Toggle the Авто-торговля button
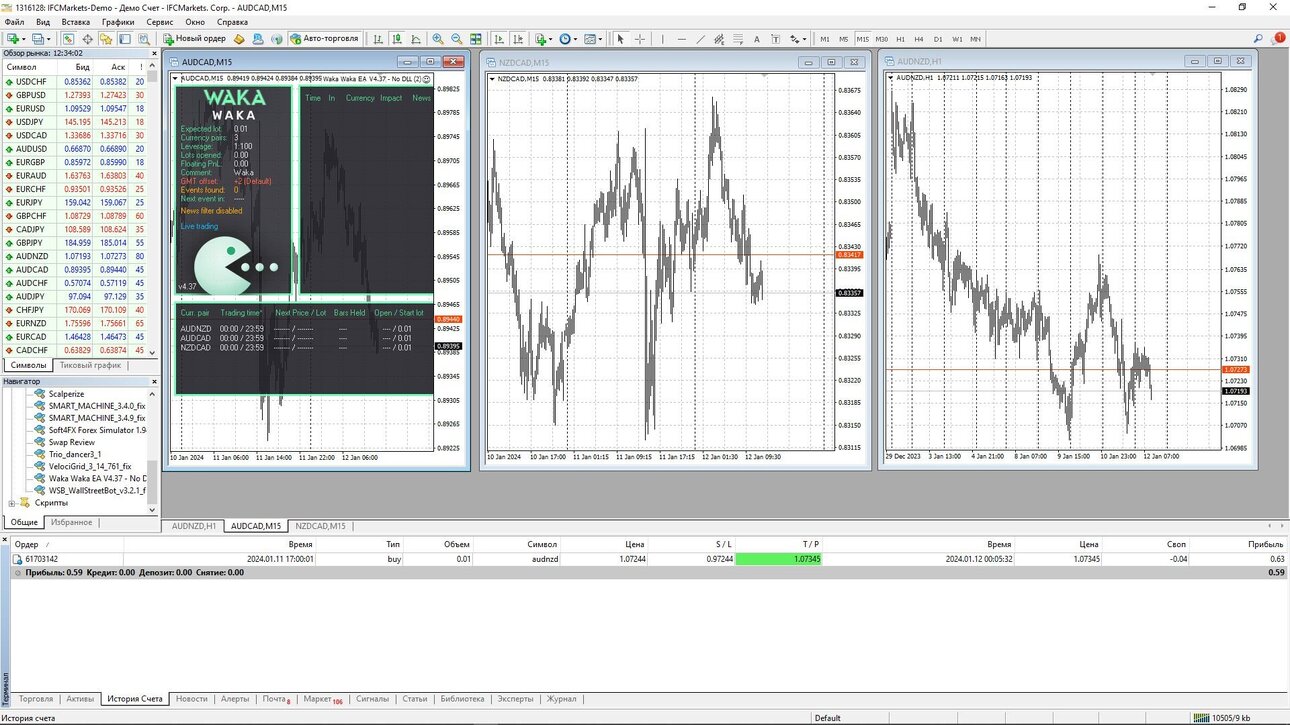The image size is (1290, 725). click(324, 39)
